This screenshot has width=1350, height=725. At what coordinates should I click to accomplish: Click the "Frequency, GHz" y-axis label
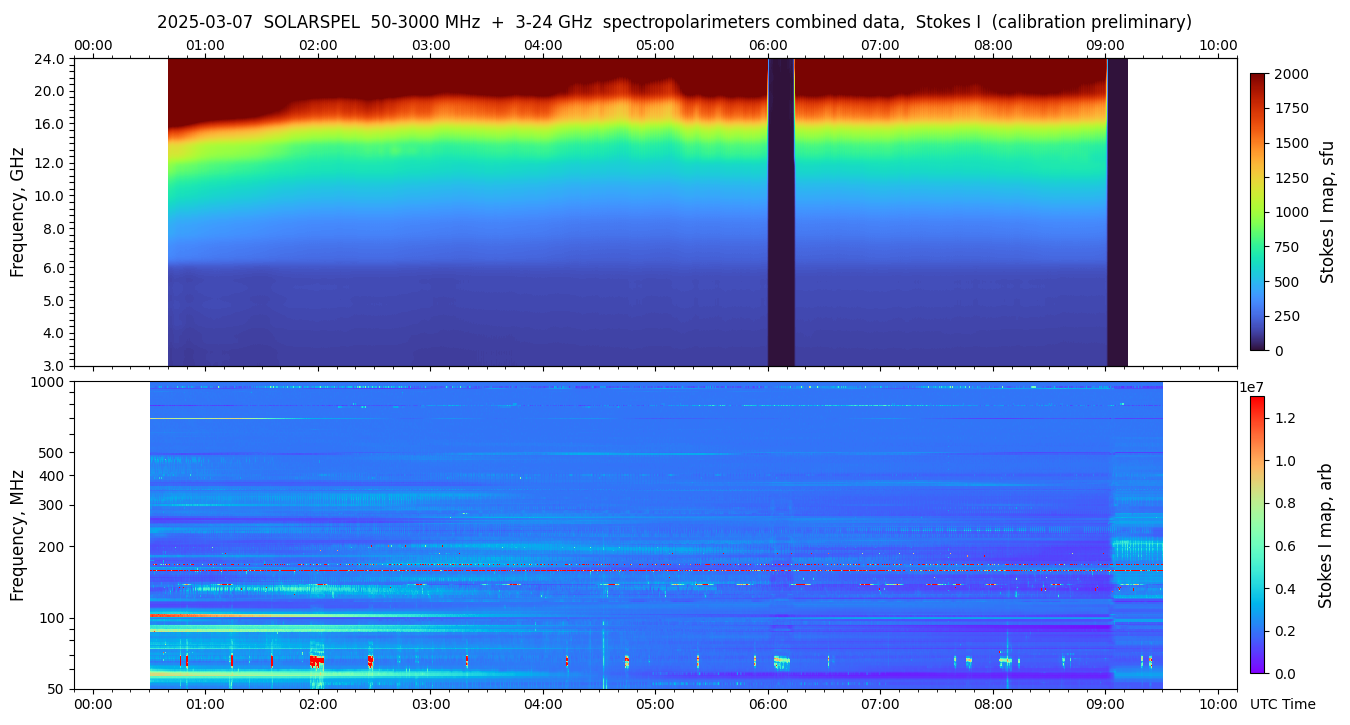pos(17,212)
